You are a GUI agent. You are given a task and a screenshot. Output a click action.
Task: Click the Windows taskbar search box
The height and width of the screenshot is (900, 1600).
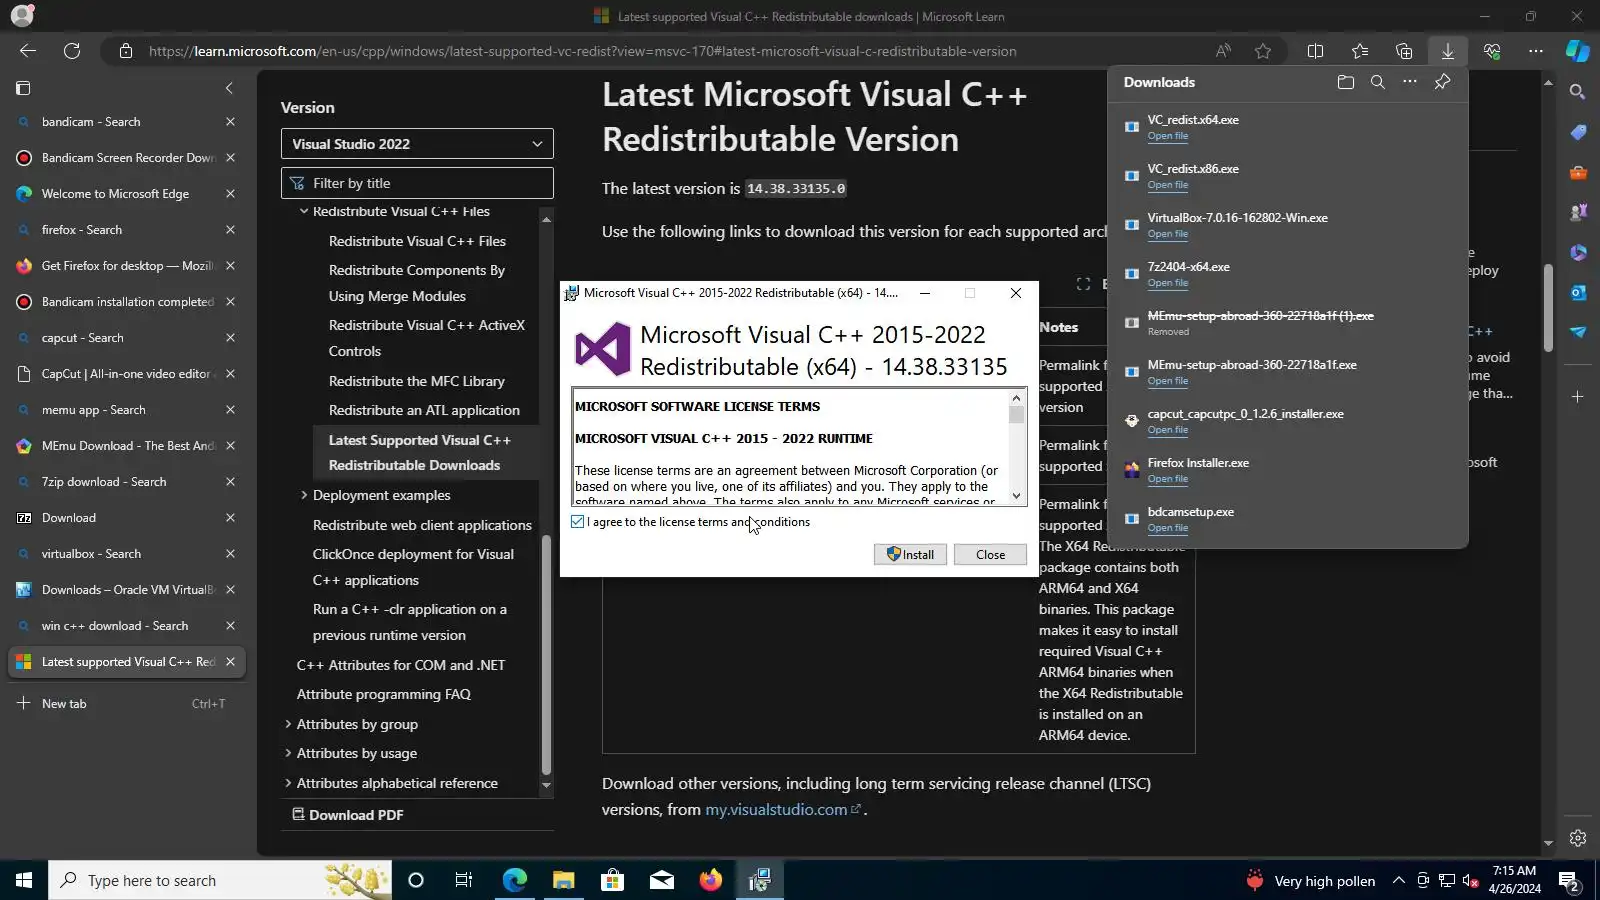pos(220,880)
